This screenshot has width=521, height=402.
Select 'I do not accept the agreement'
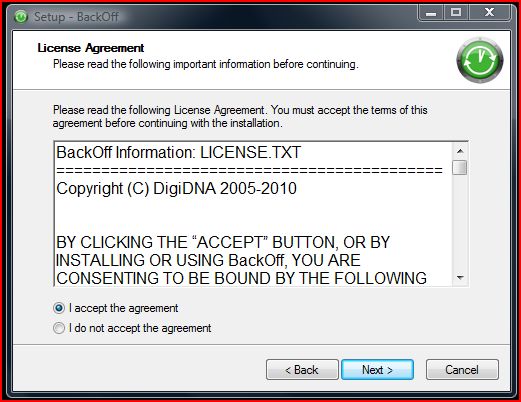tap(59, 328)
